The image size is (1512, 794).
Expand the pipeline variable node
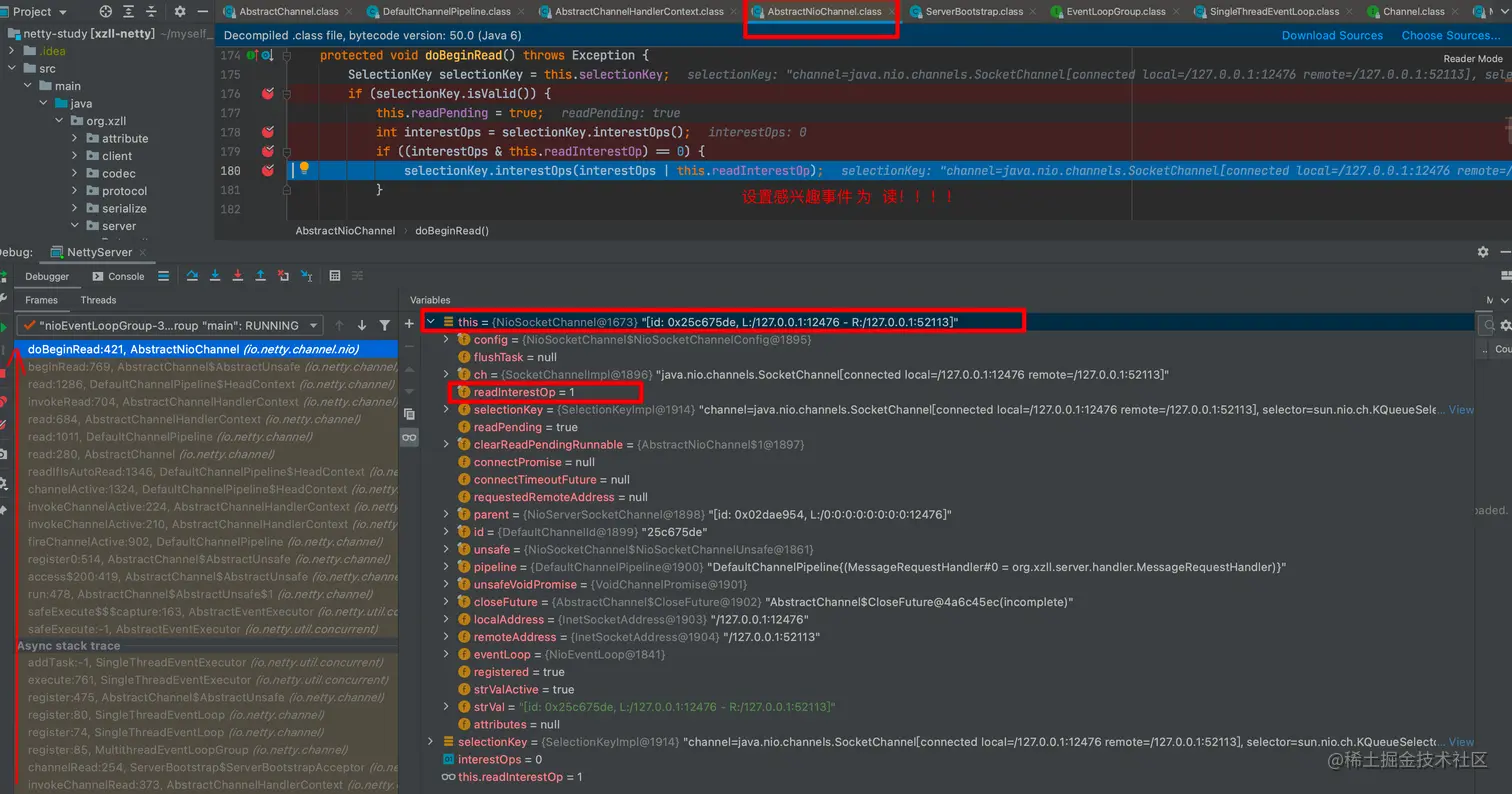tap(446, 567)
